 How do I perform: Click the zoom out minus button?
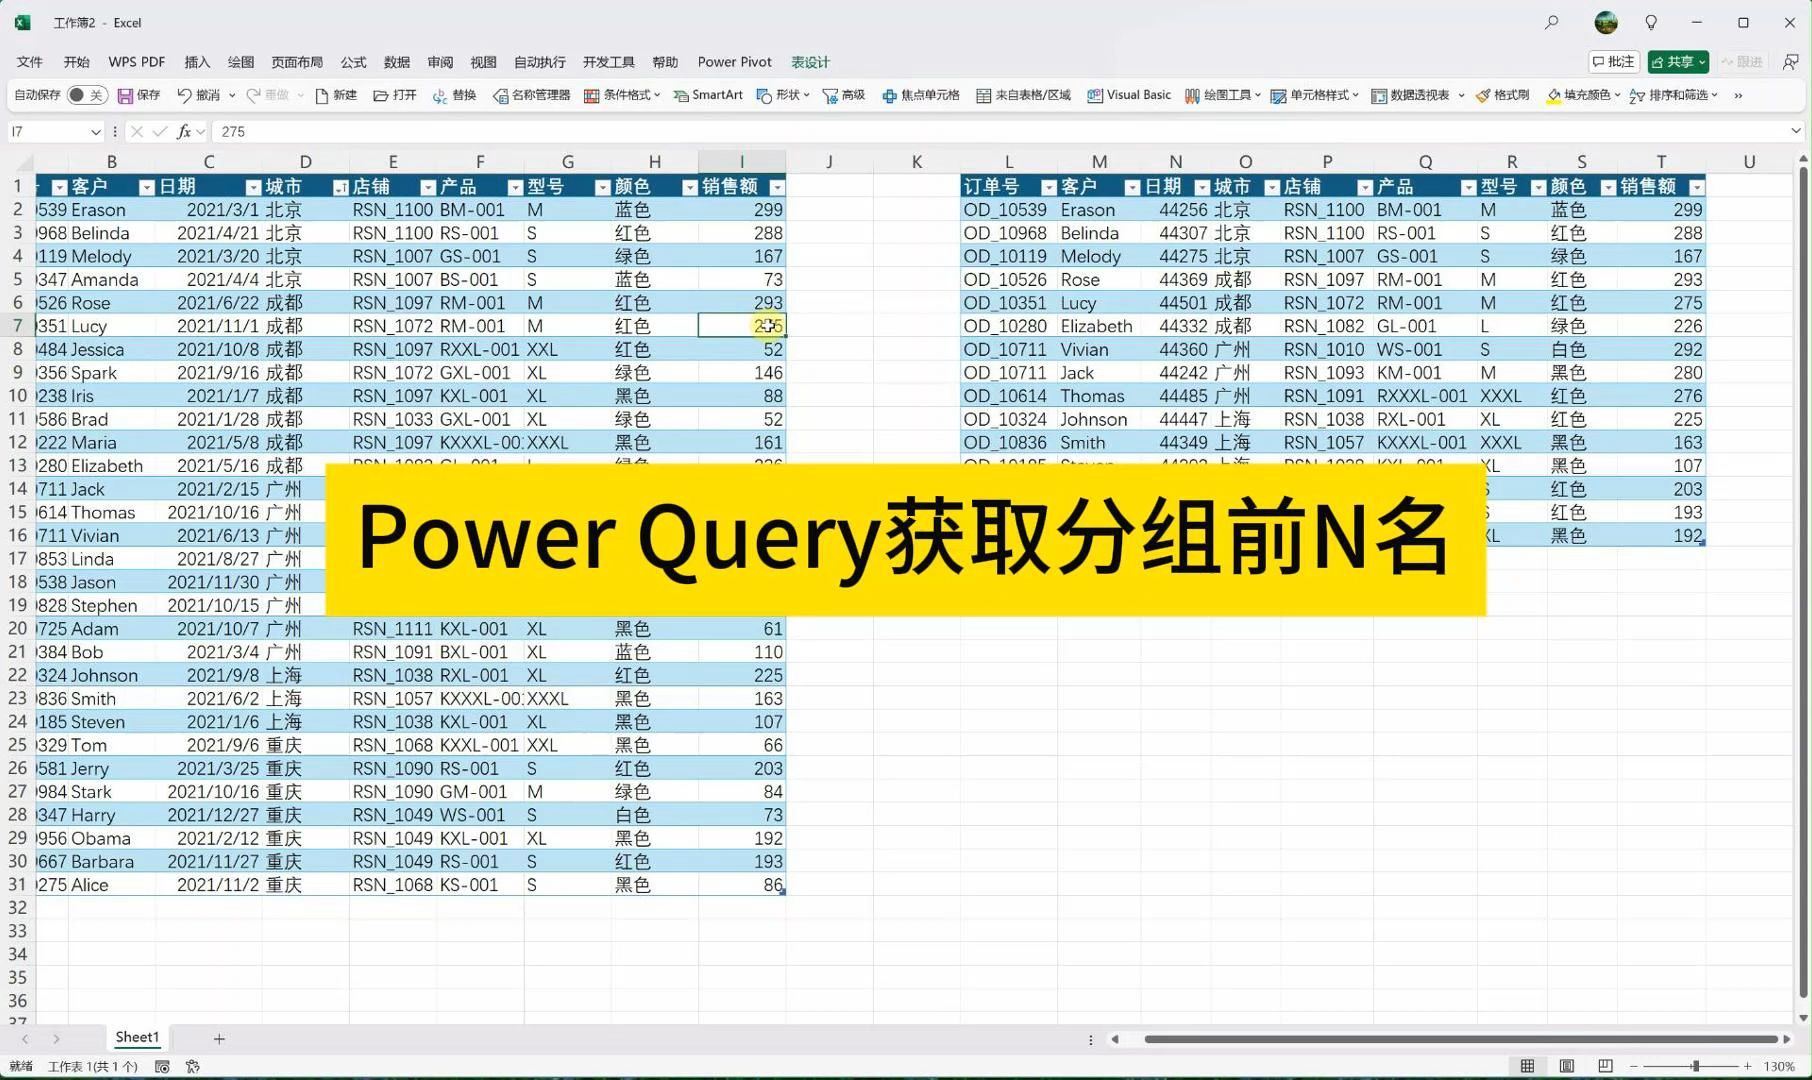click(x=1634, y=1066)
